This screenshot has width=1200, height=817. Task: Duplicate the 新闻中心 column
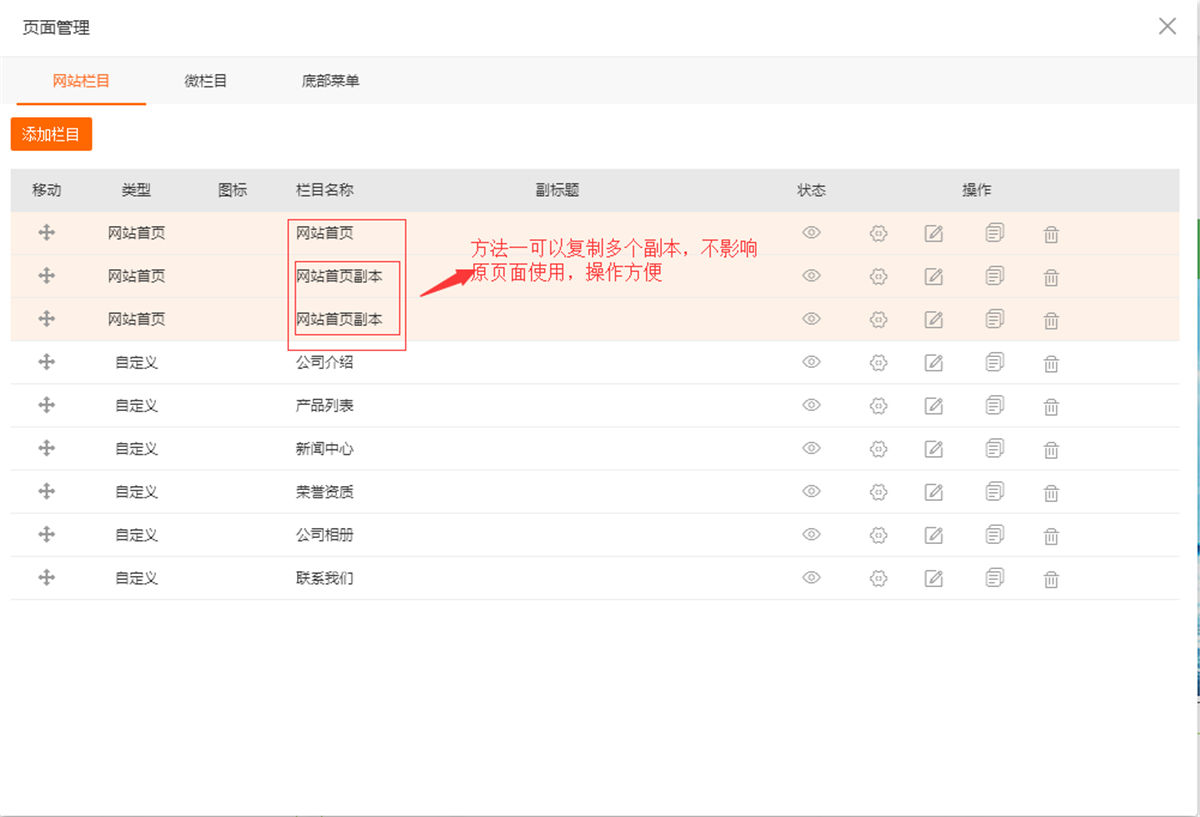994,449
